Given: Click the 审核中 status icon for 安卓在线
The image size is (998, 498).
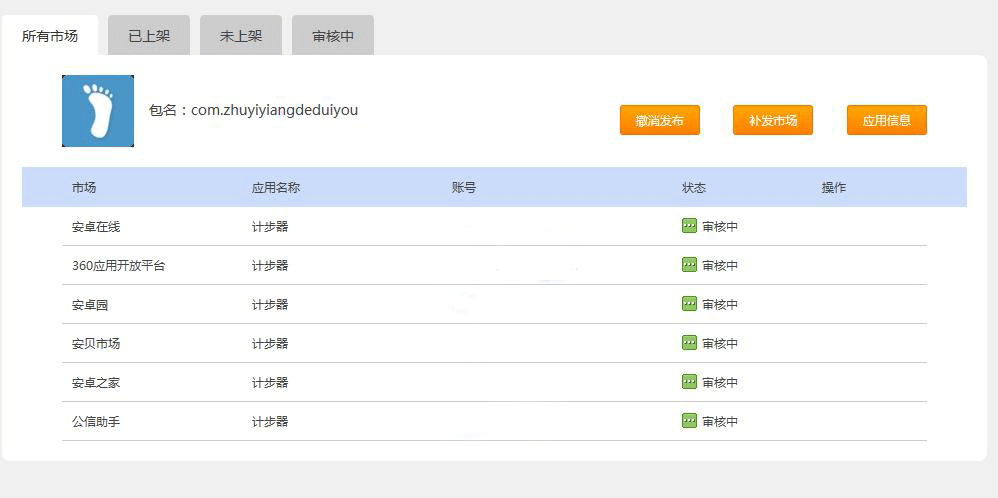Looking at the screenshot, I should [x=689, y=225].
